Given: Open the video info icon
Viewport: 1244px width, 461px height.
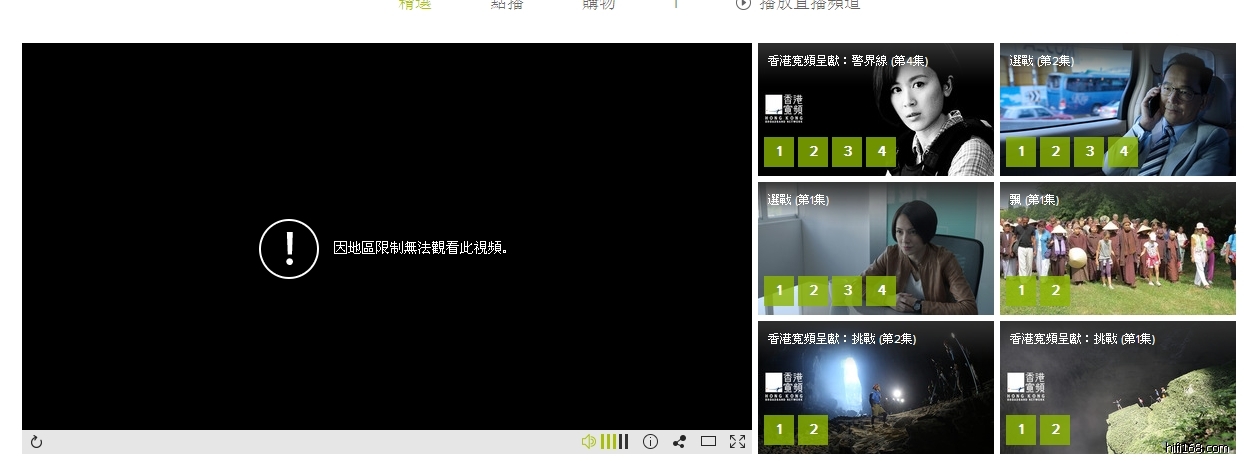Looking at the screenshot, I should coord(650,442).
